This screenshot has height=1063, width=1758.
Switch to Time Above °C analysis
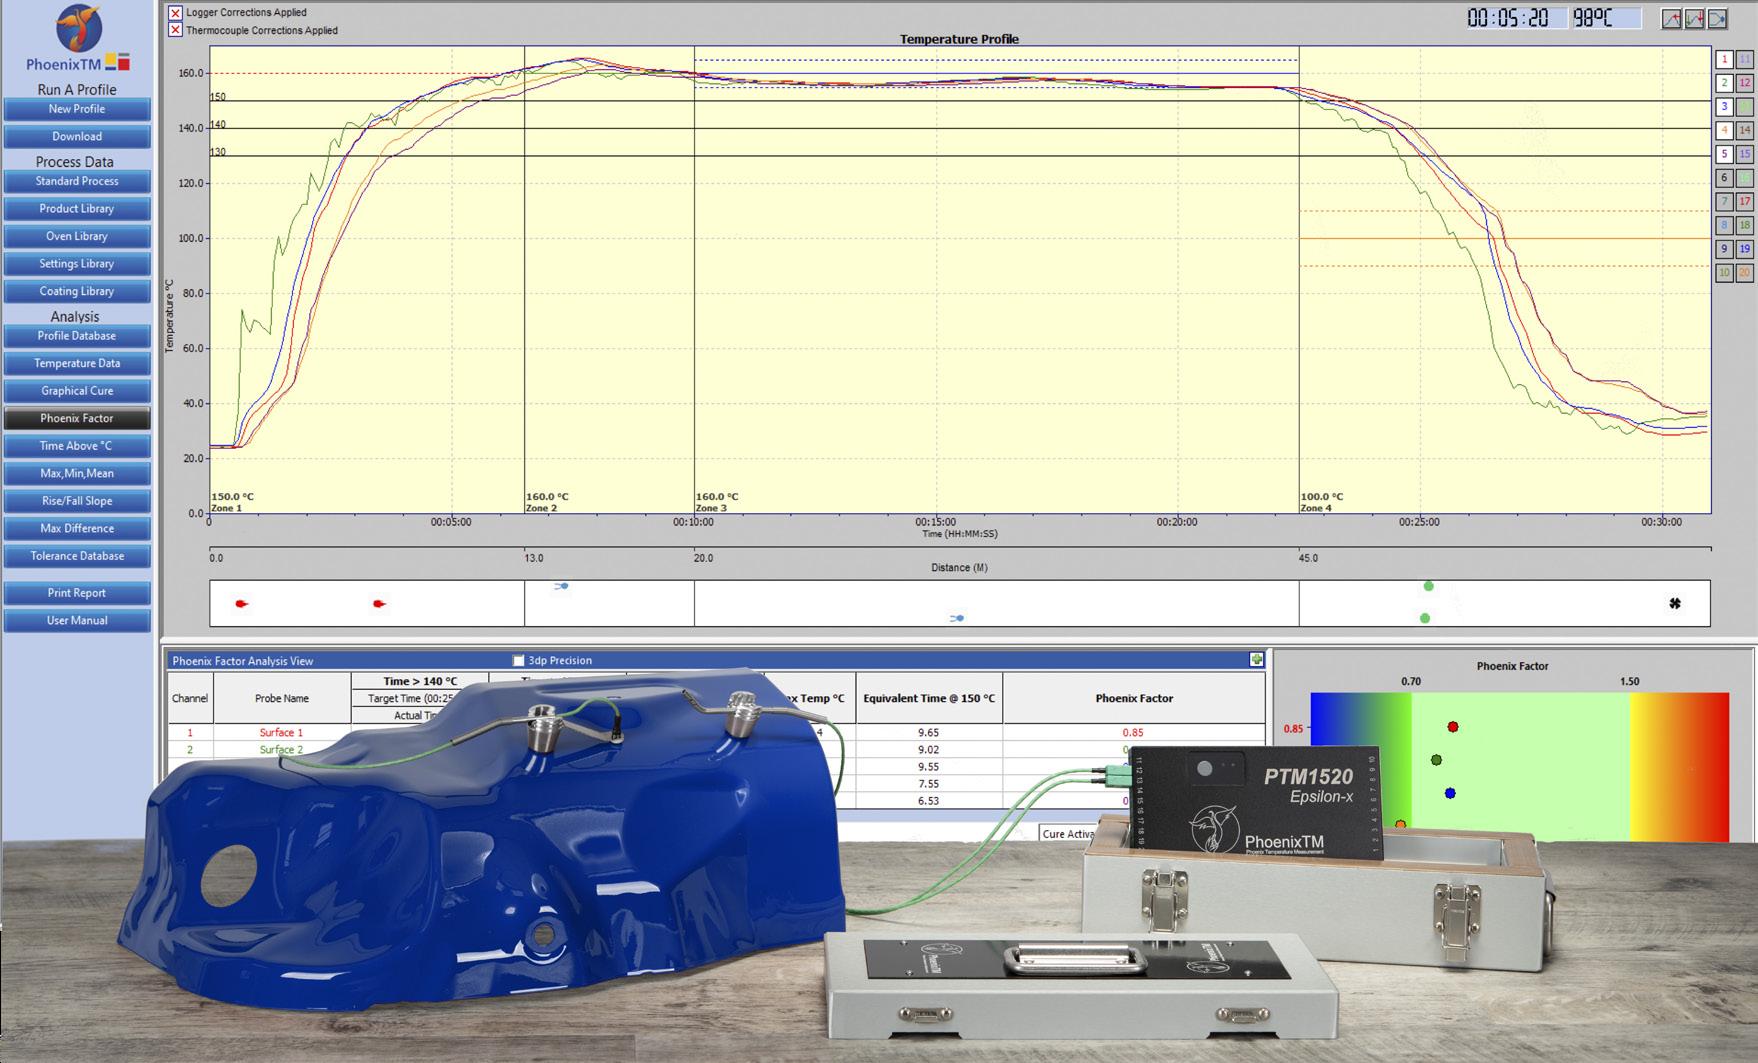click(77, 446)
